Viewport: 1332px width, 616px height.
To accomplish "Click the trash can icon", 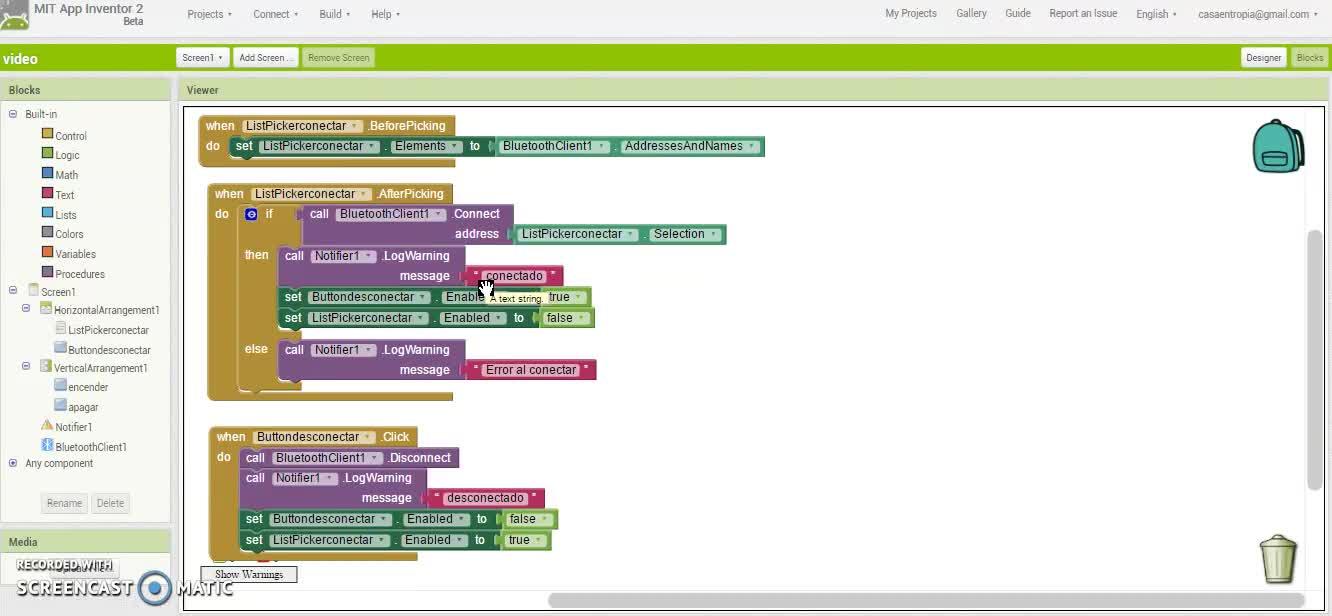I will [1278, 559].
